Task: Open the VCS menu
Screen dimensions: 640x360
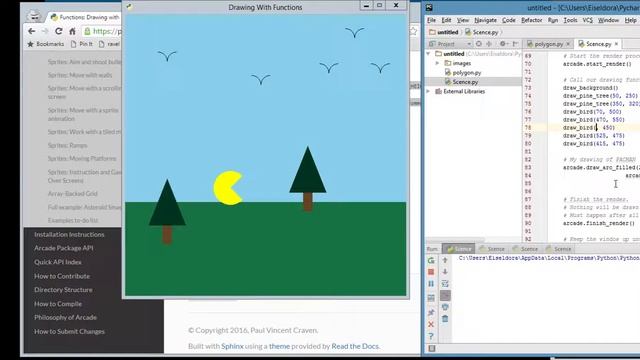Action: point(587,20)
